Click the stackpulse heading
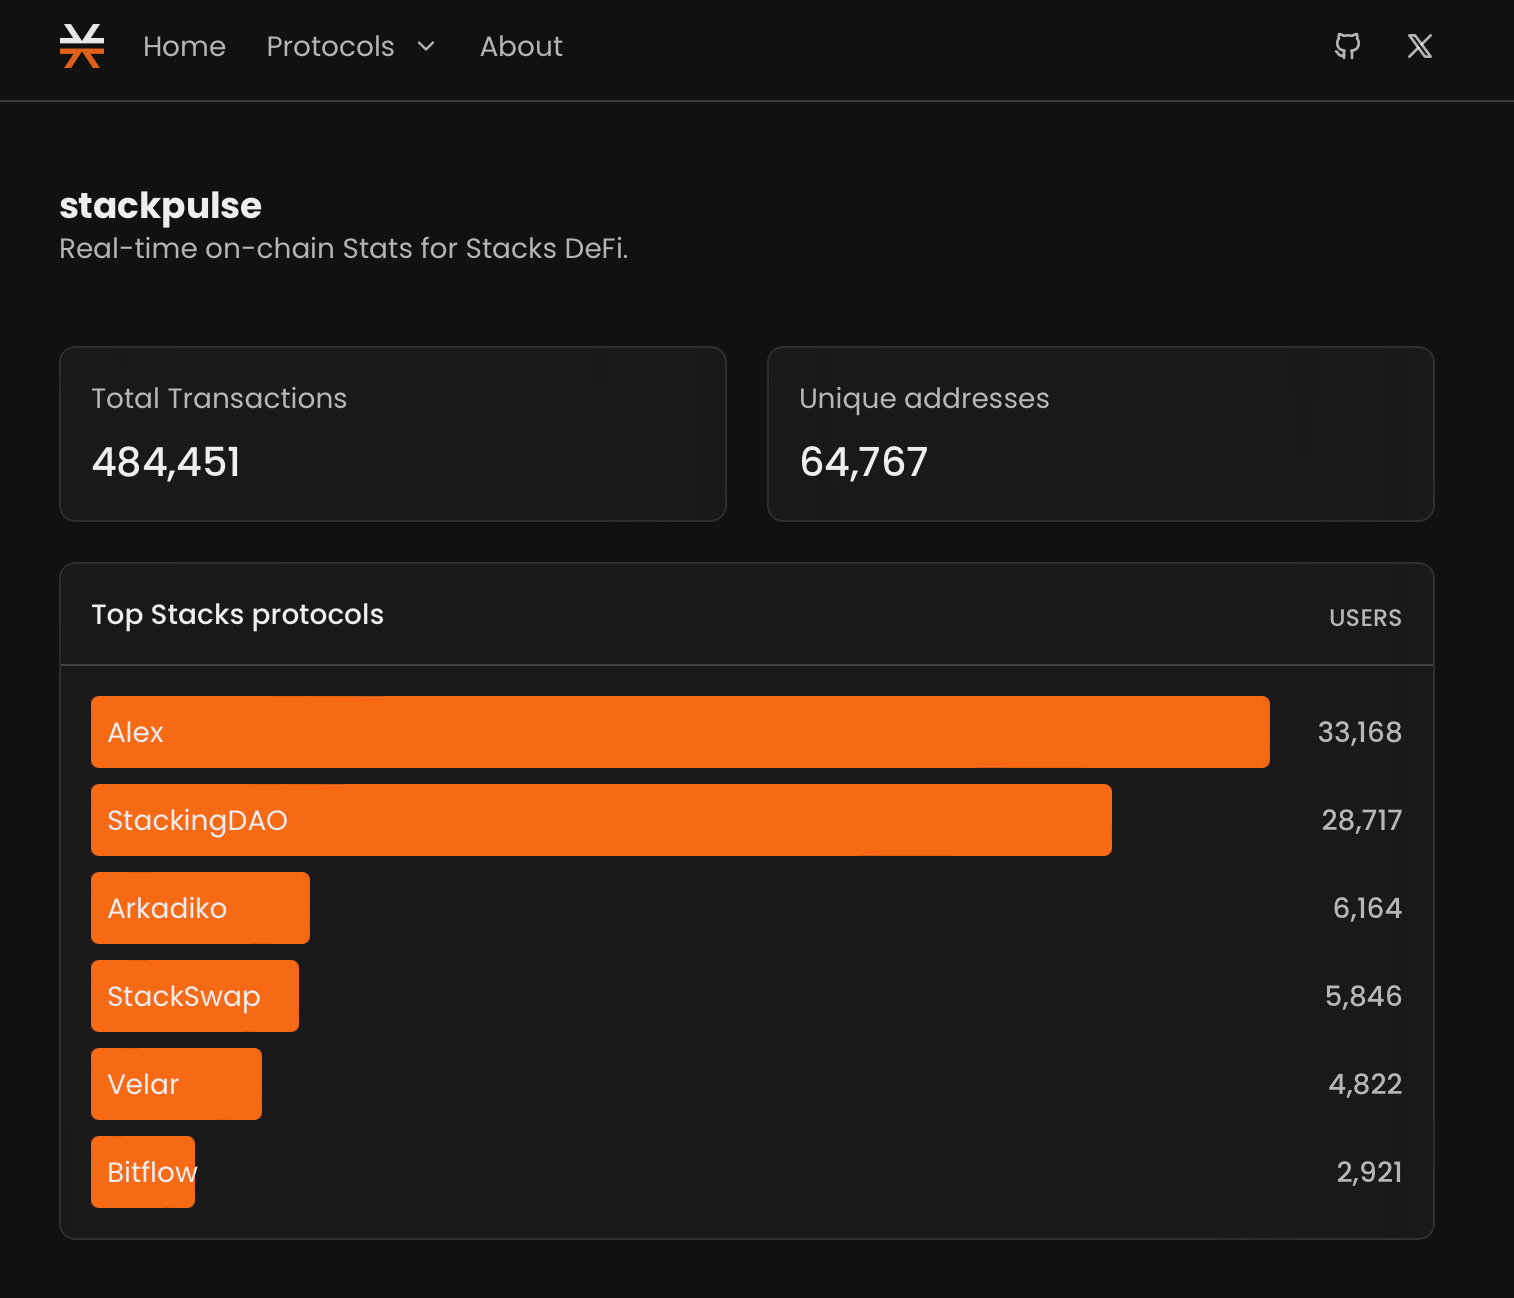The height and width of the screenshot is (1298, 1514). [160, 206]
